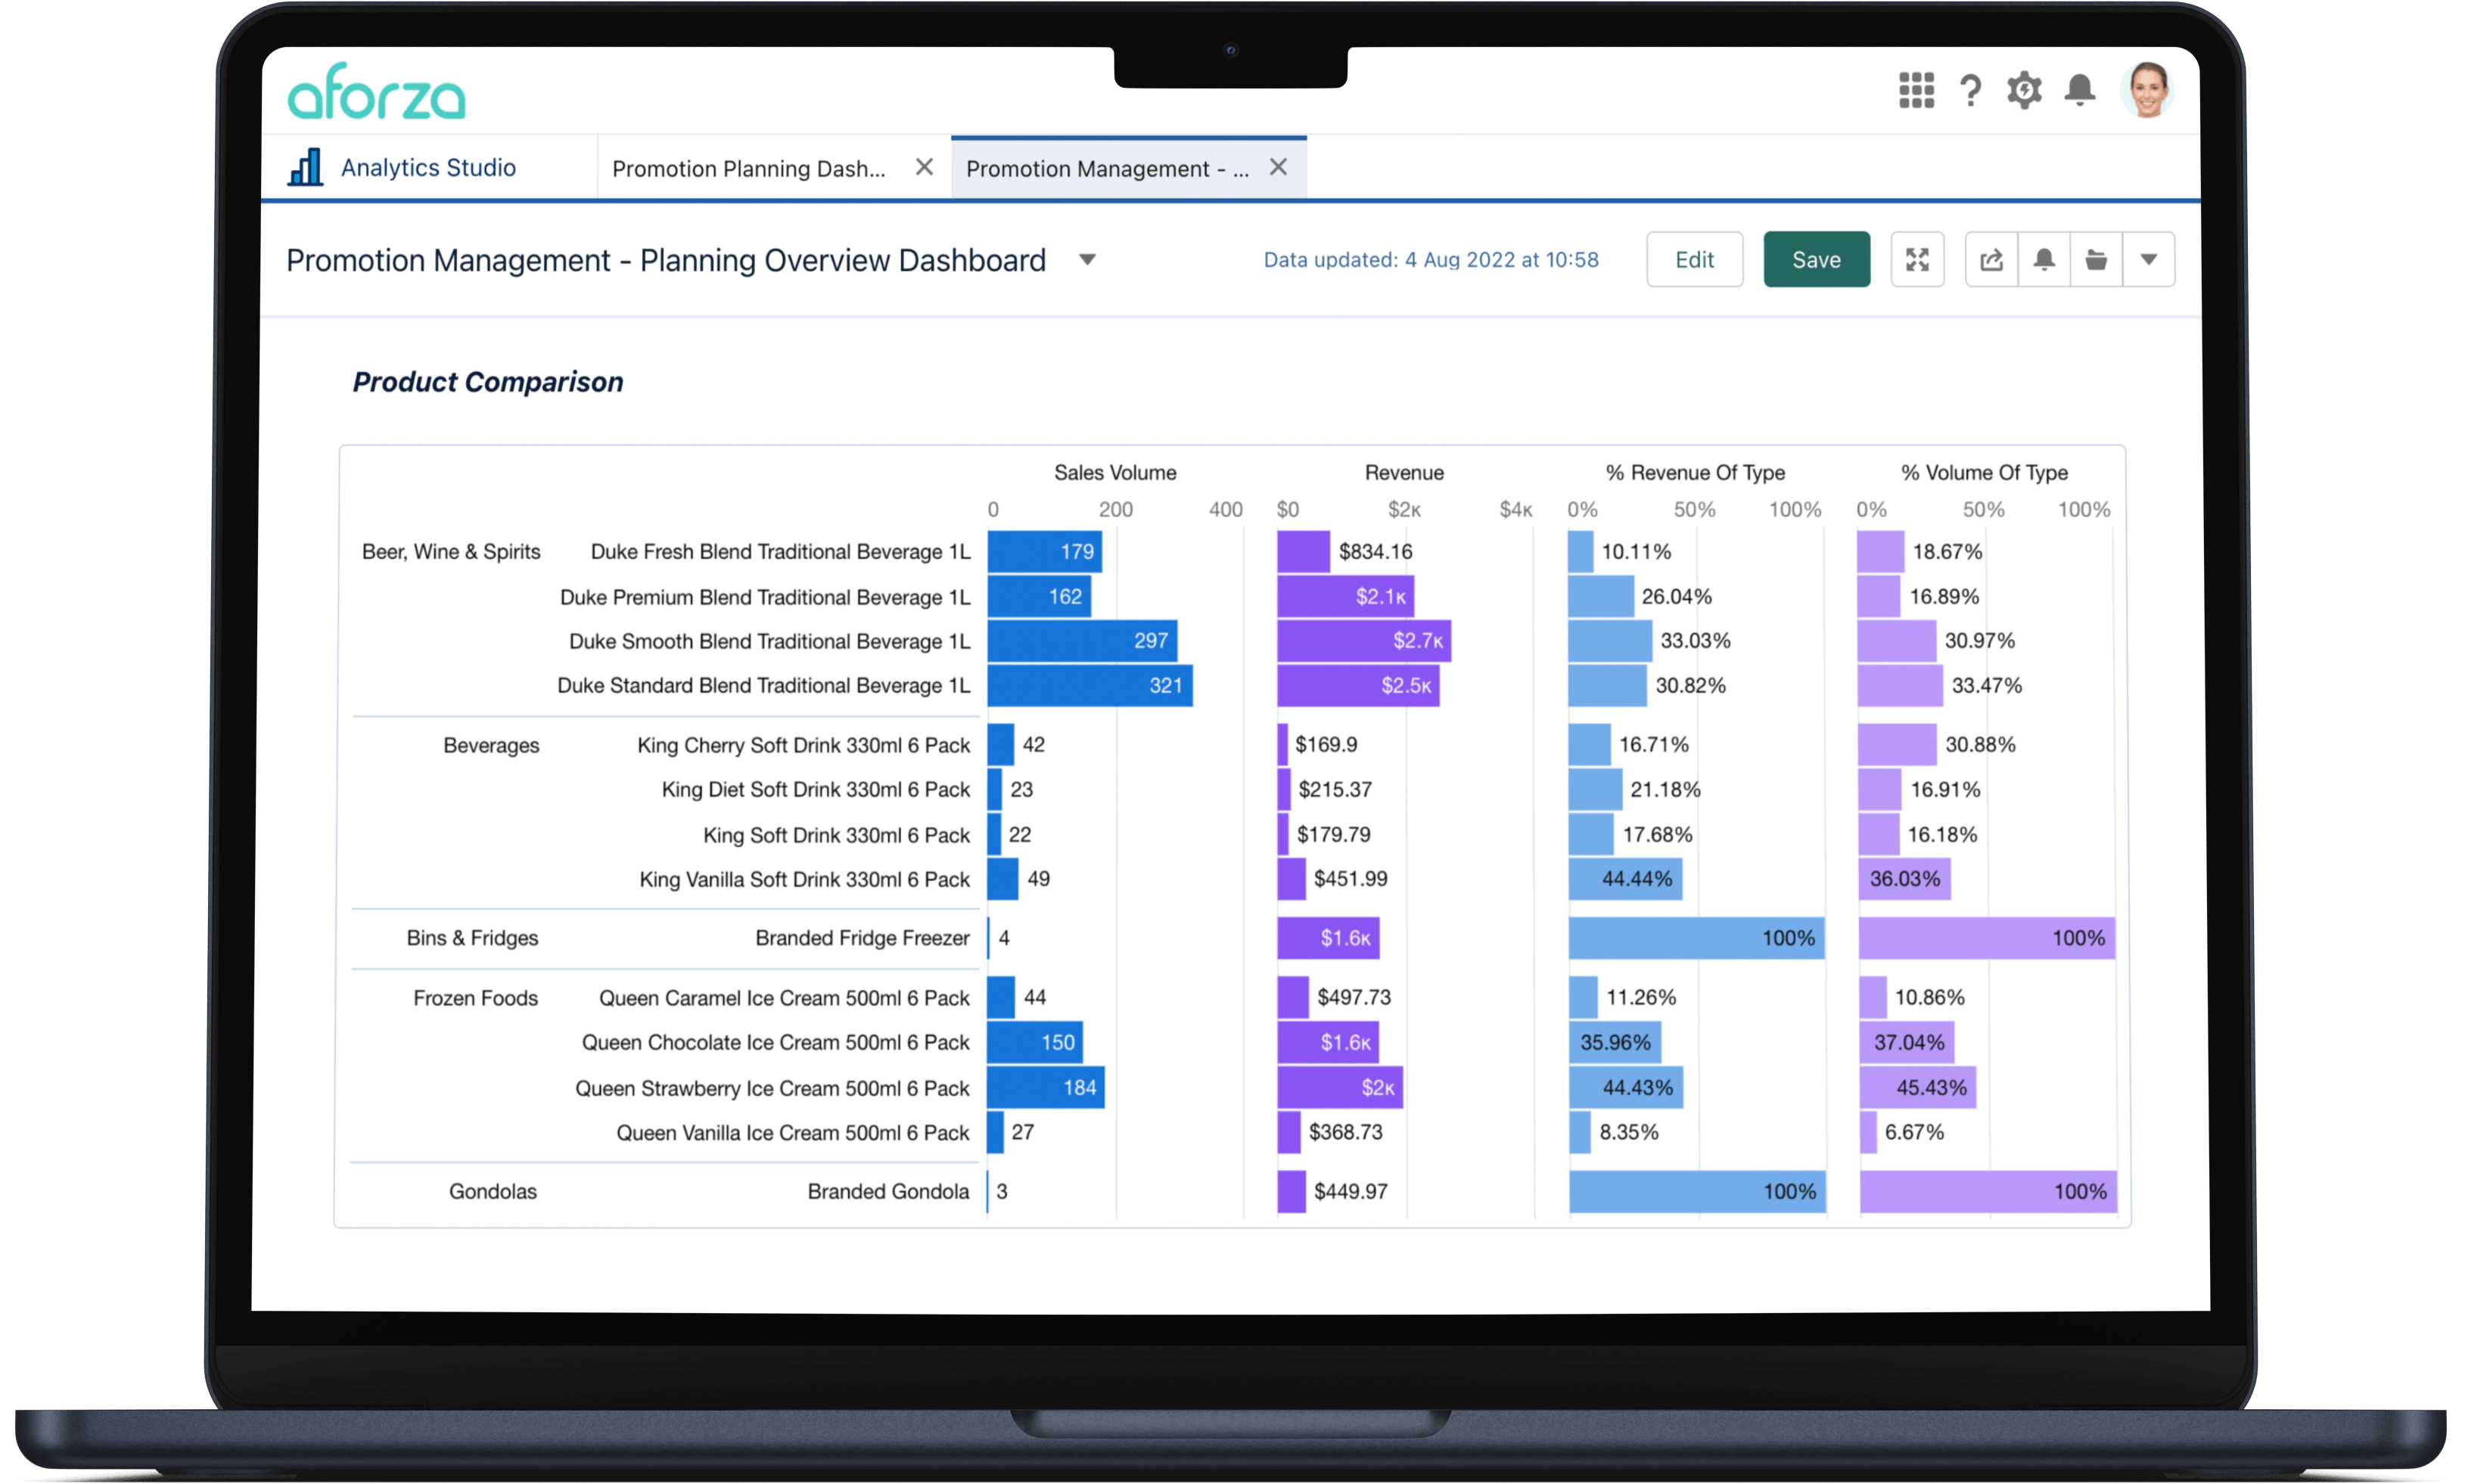The width and height of the screenshot is (2465, 1484).
Task: Click the Frozen Foods category label
Action: pyautogui.click(x=475, y=998)
